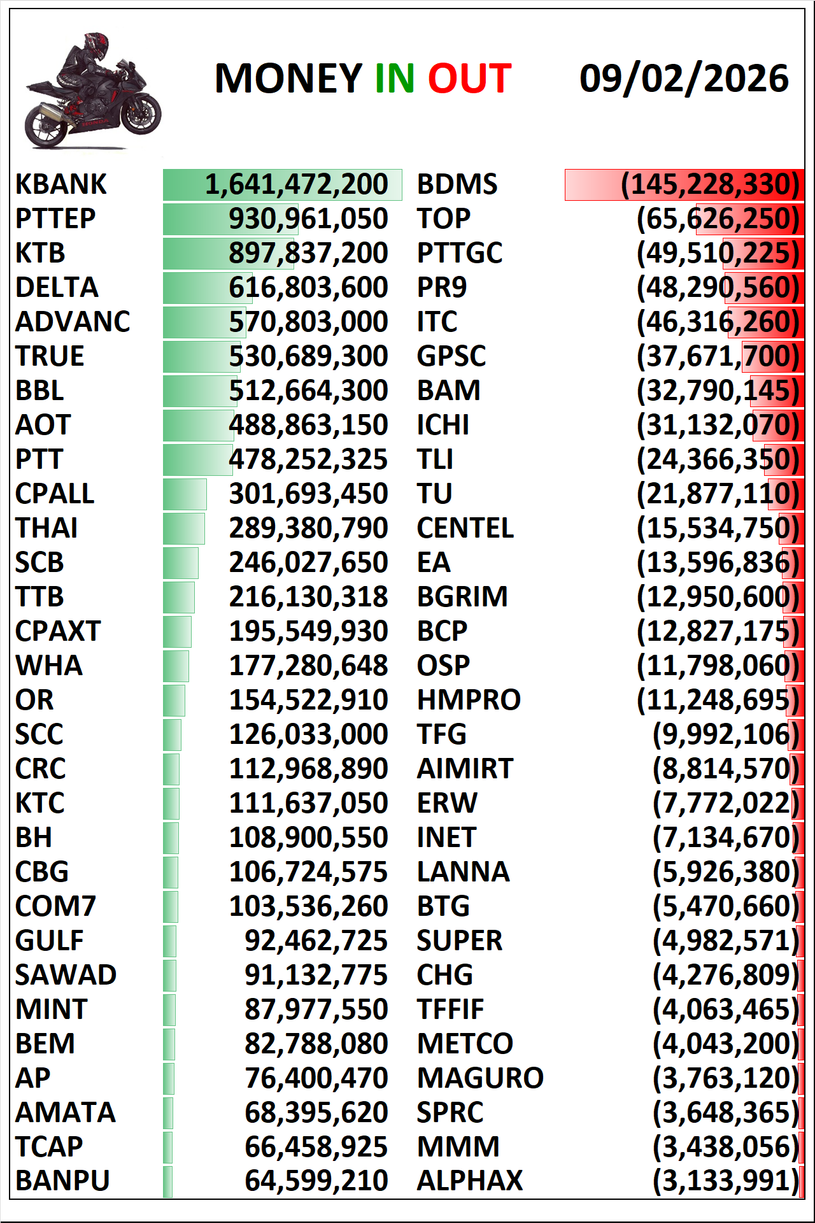The image size is (815, 1223).
Task: Click the KBANK ticker label
Action: tap(61, 185)
